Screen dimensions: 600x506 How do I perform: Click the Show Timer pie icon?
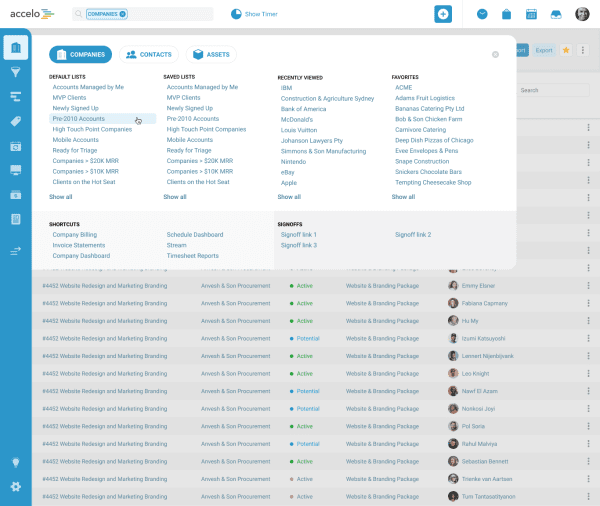point(236,14)
